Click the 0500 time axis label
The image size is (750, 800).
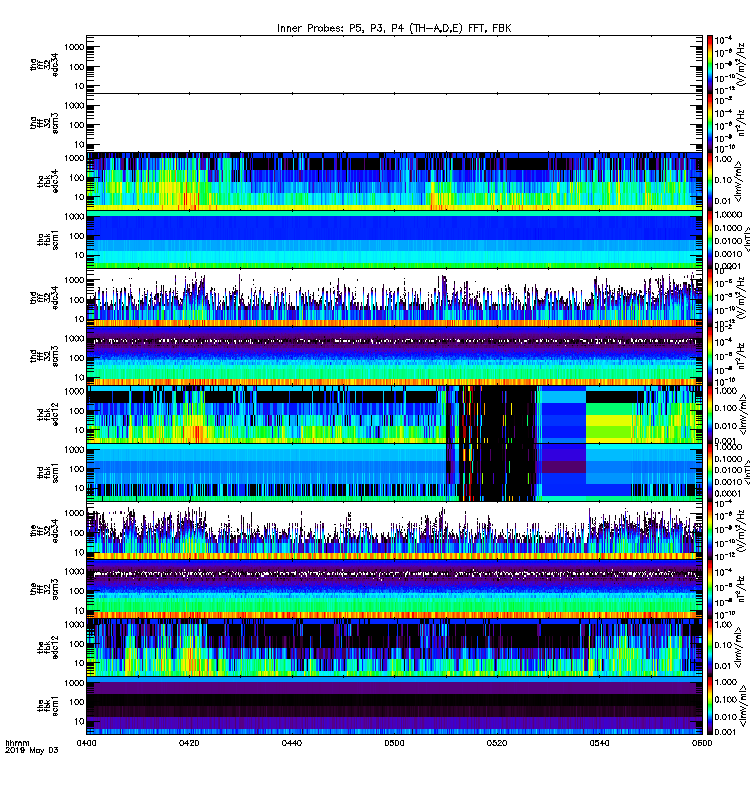tap(394, 743)
